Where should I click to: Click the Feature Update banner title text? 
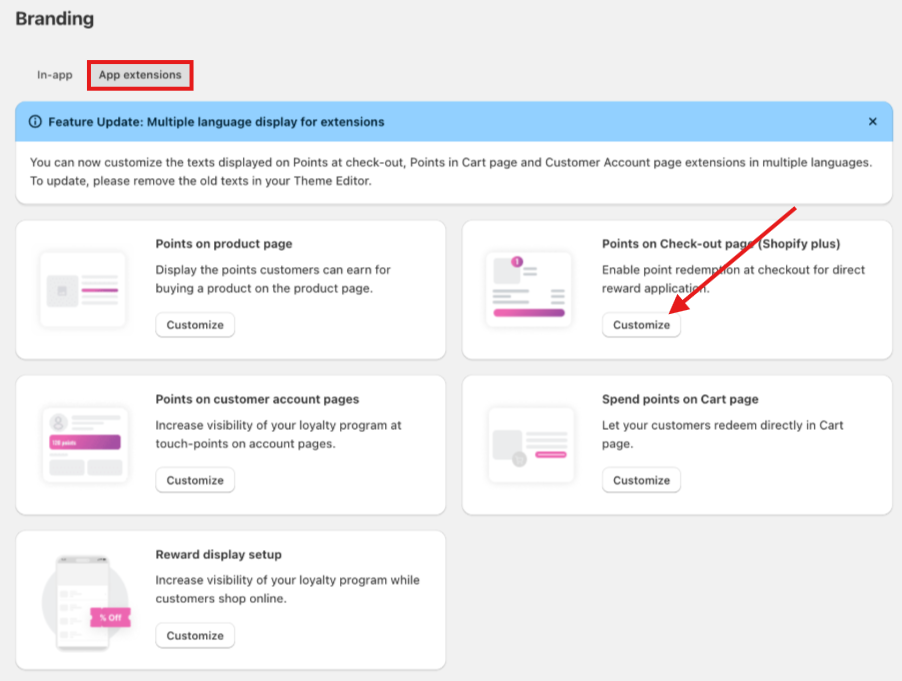215,122
